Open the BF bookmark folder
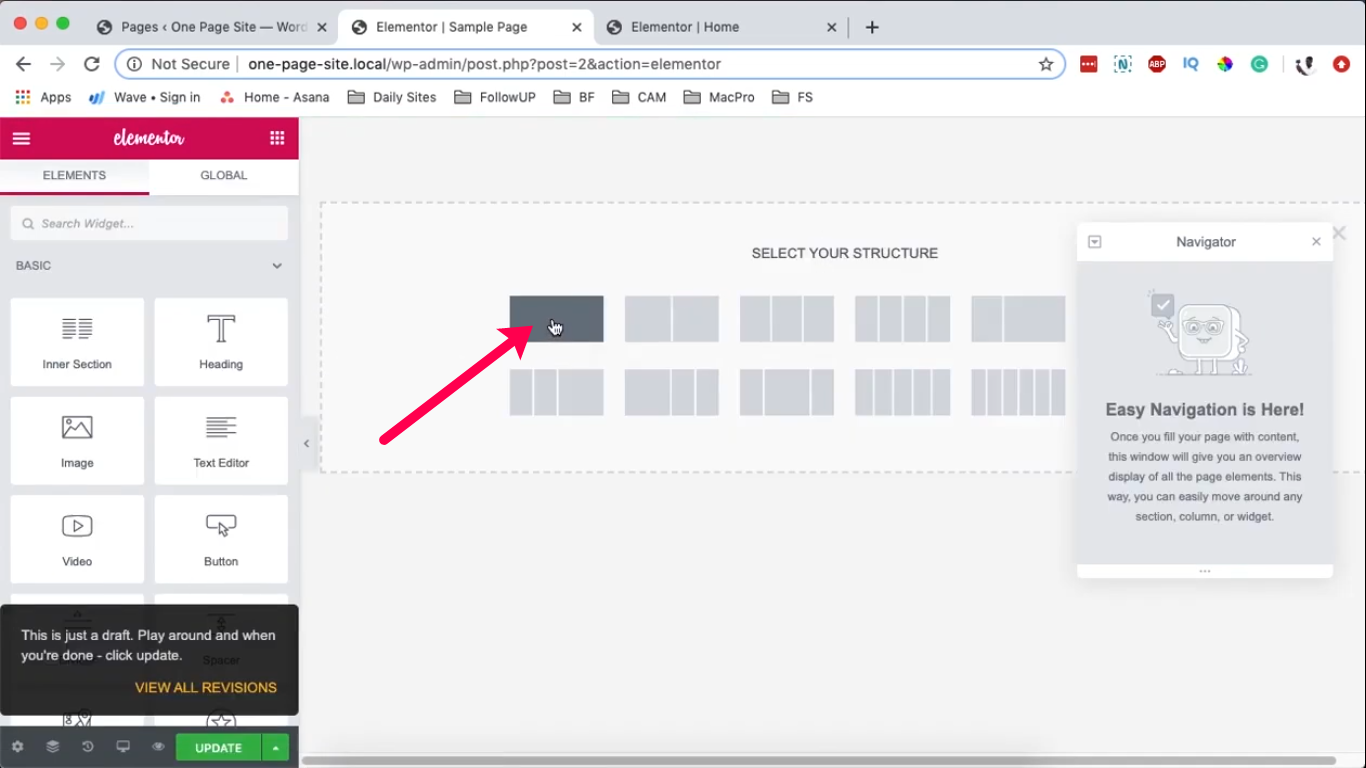 574,97
